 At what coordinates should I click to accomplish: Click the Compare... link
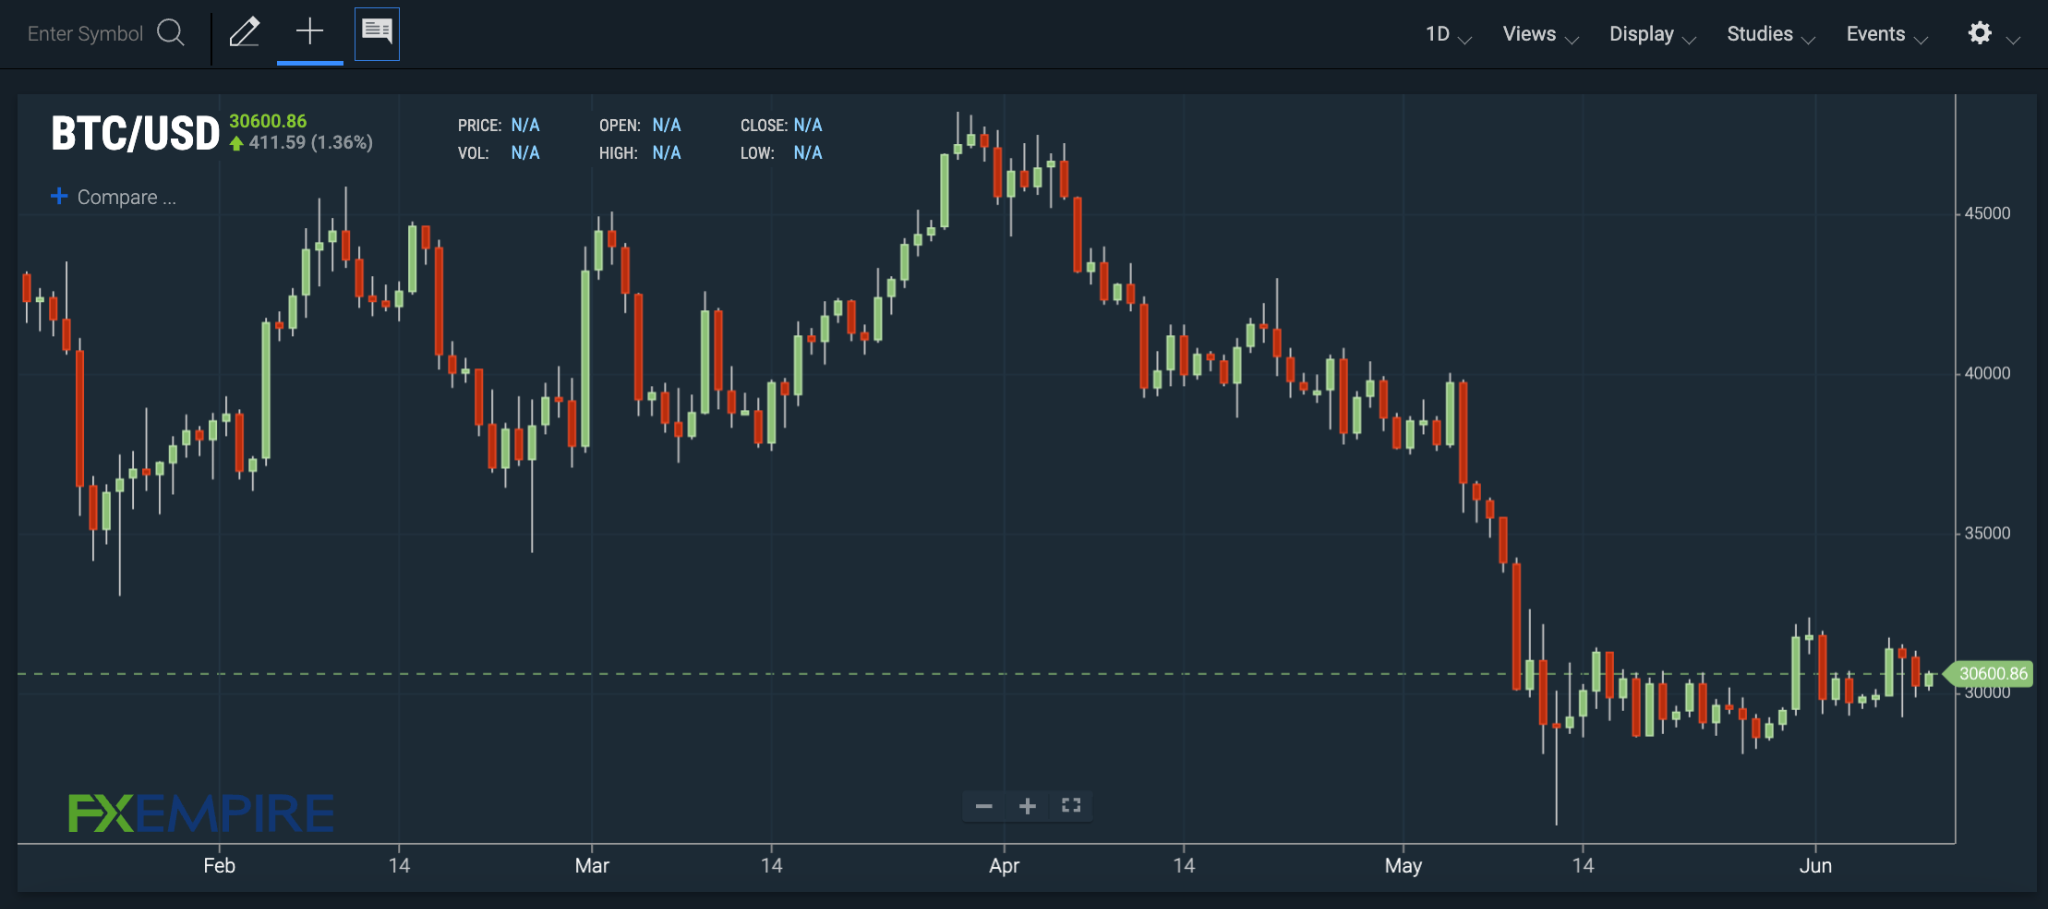tap(127, 197)
